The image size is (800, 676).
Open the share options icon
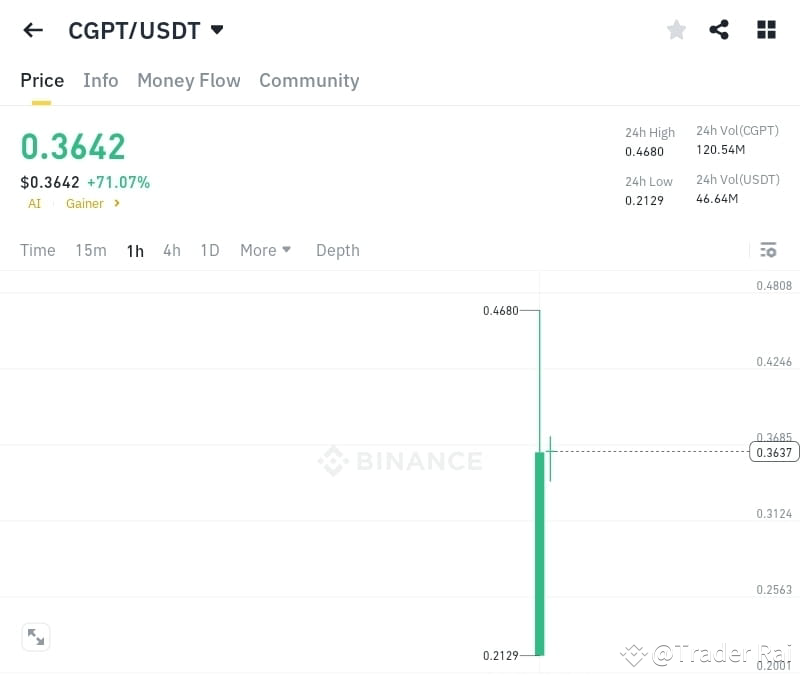[x=720, y=30]
